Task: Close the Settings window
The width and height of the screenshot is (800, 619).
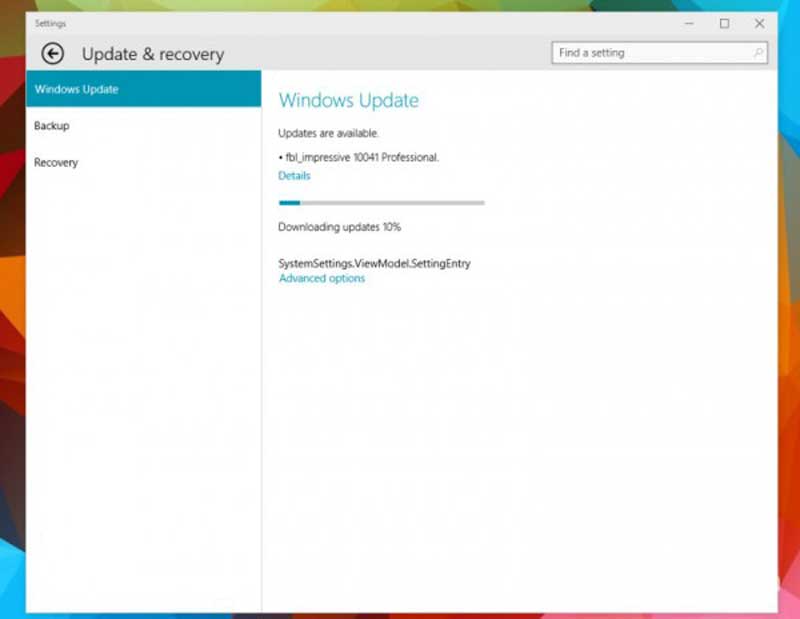Action: (759, 23)
